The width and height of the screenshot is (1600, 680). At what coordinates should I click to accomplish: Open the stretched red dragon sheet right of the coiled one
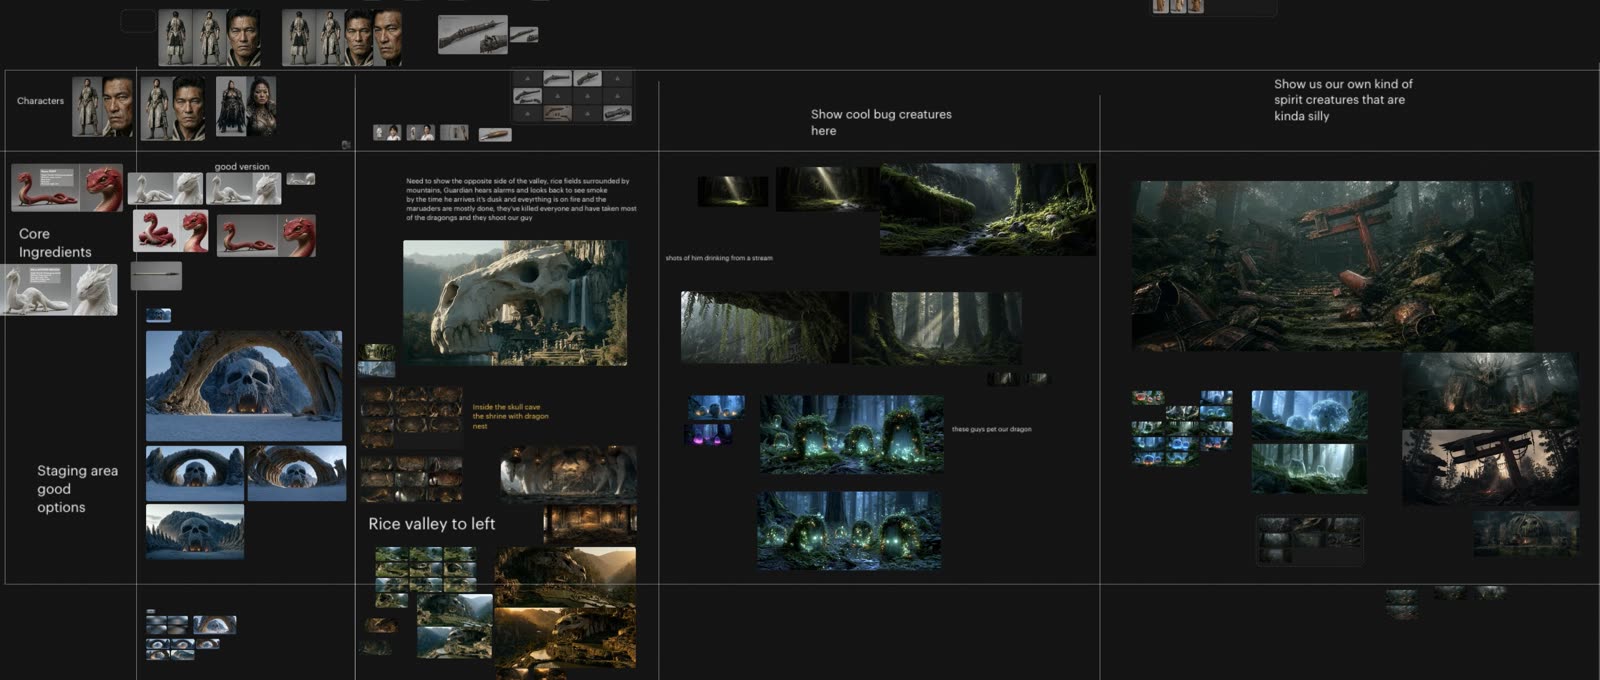pos(266,236)
